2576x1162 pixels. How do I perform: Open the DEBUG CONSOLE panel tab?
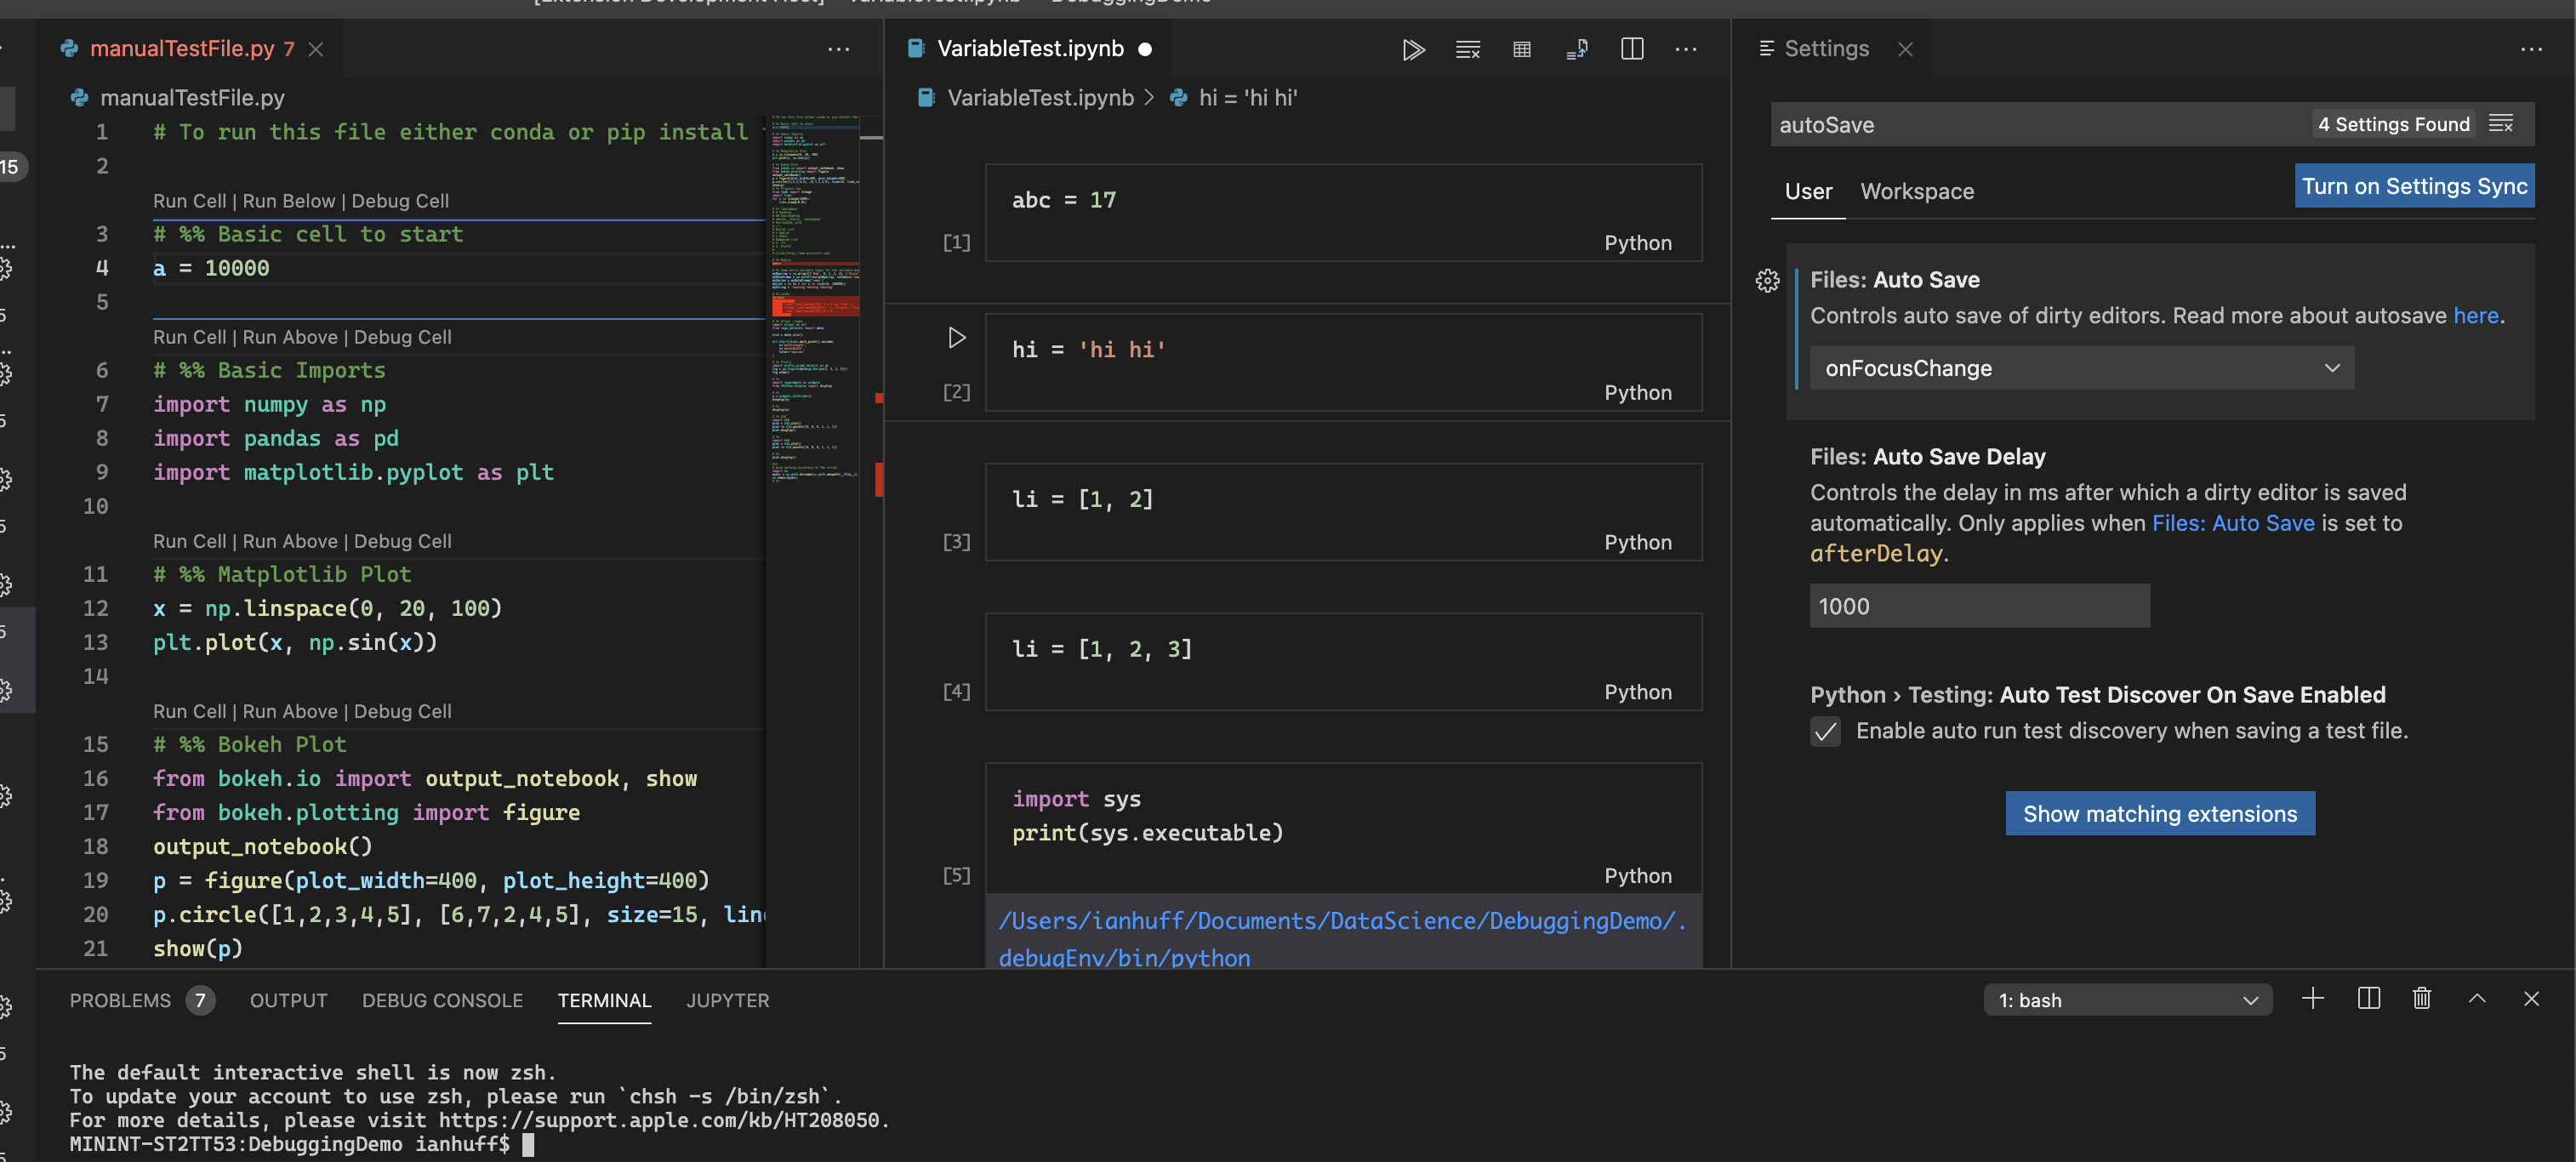(x=442, y=1000)
